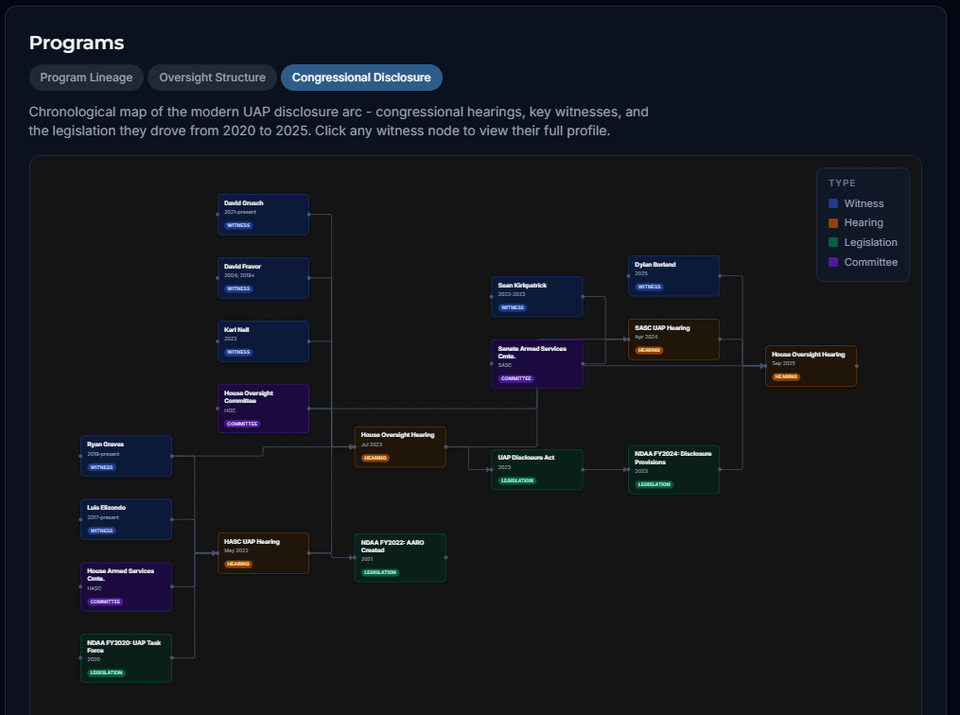Viewport: 960px width, 715px height.
Task: Click the orange Hearing legend swatch
Action: coord(833,223)
